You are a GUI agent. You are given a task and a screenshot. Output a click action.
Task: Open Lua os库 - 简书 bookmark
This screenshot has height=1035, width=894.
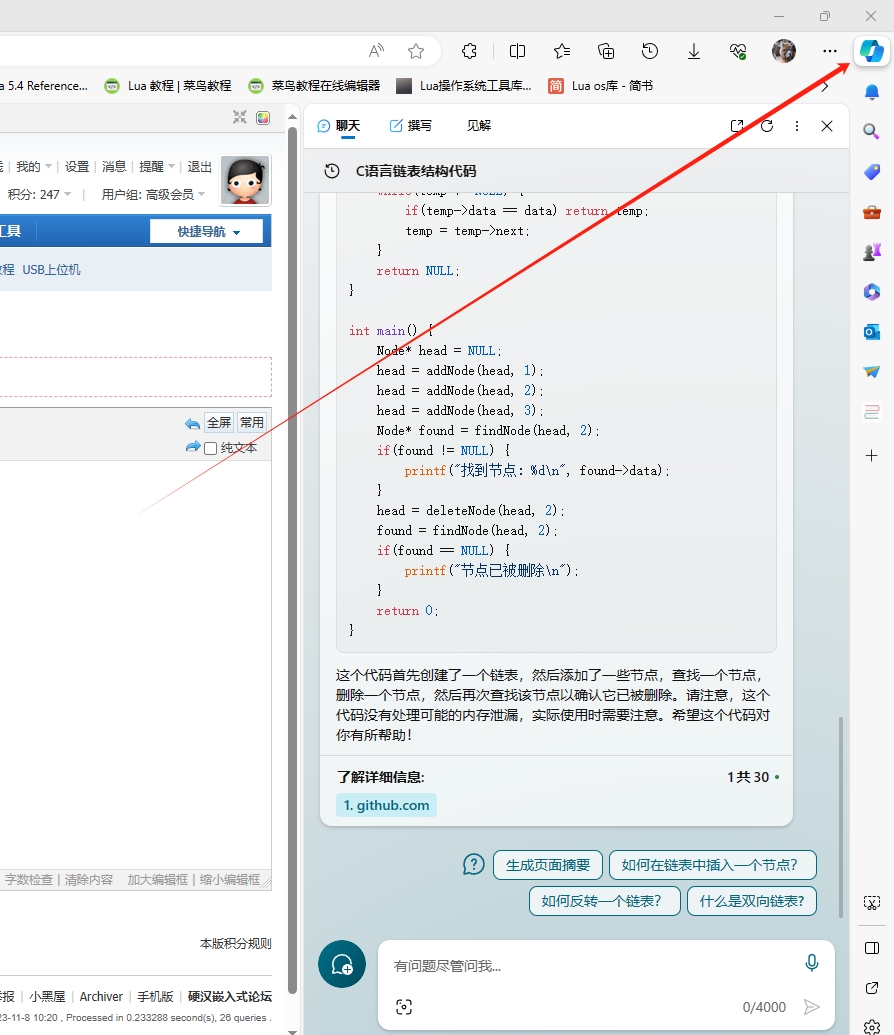(x=601, y=86)
